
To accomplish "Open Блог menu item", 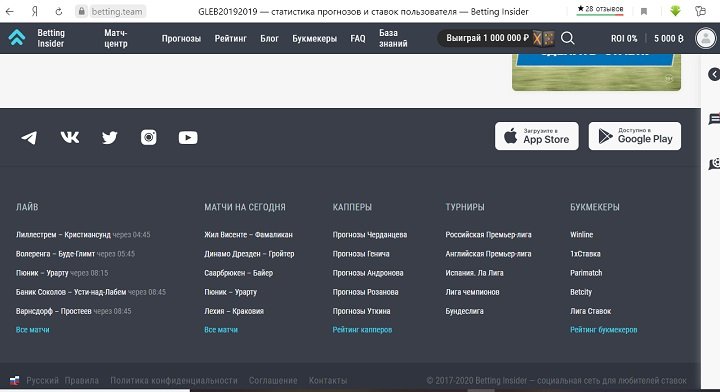I will click(270, 39).
